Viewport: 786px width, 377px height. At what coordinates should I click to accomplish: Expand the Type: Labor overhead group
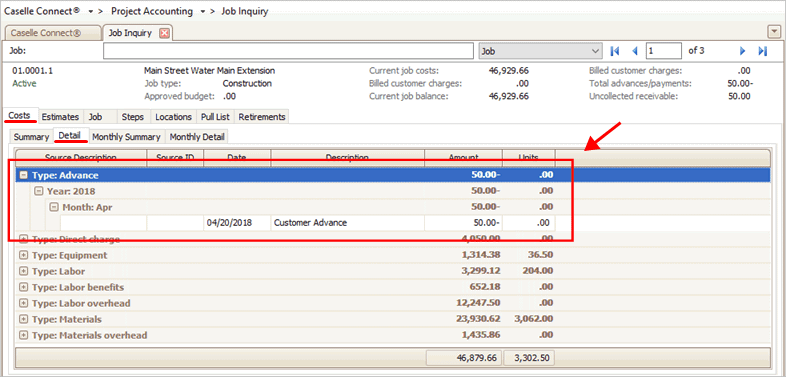coord(23,303)
